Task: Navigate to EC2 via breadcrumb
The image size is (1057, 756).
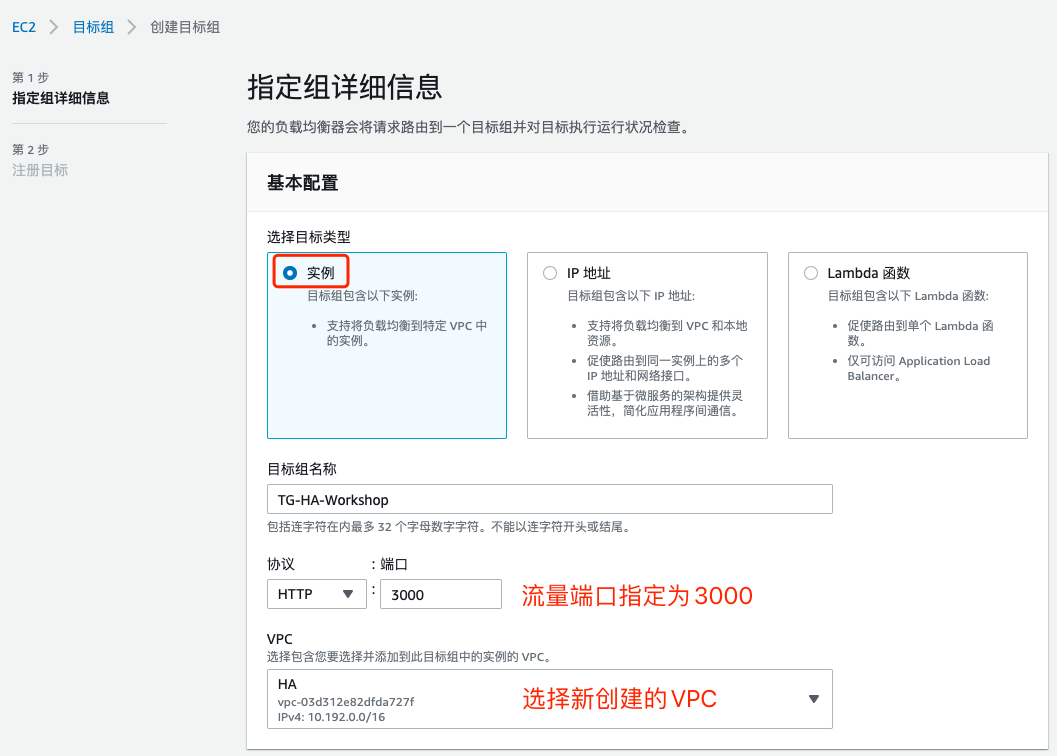Action: [22, 27]
